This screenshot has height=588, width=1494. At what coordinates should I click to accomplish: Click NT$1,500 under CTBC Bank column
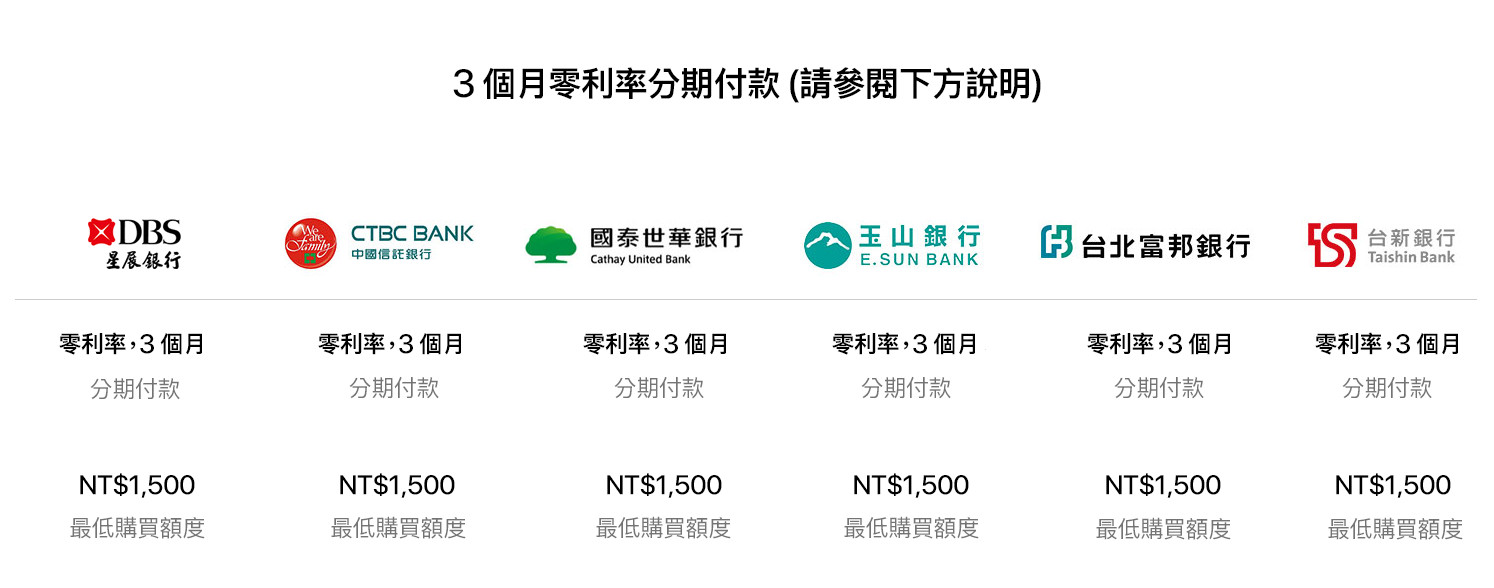(396, 486)
